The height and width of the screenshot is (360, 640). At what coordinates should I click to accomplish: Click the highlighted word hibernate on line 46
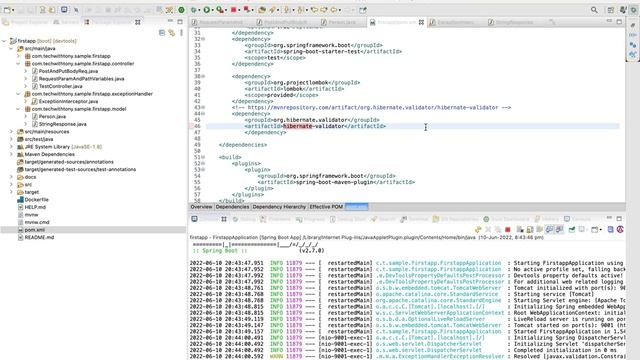[x=298, y=126]
